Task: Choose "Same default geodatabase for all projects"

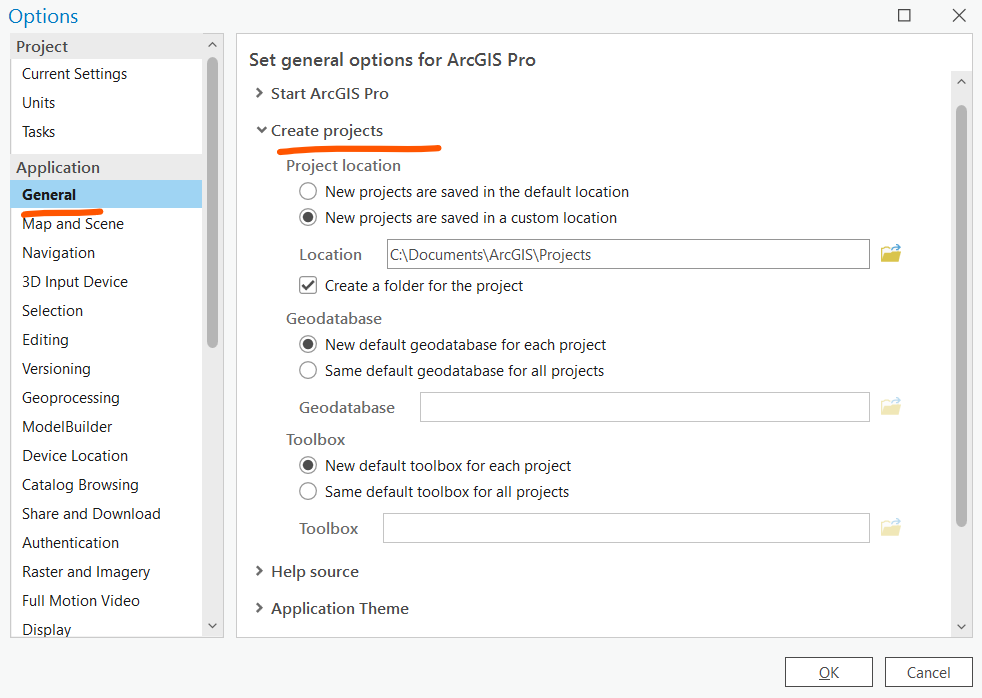Action: point(308,370)
